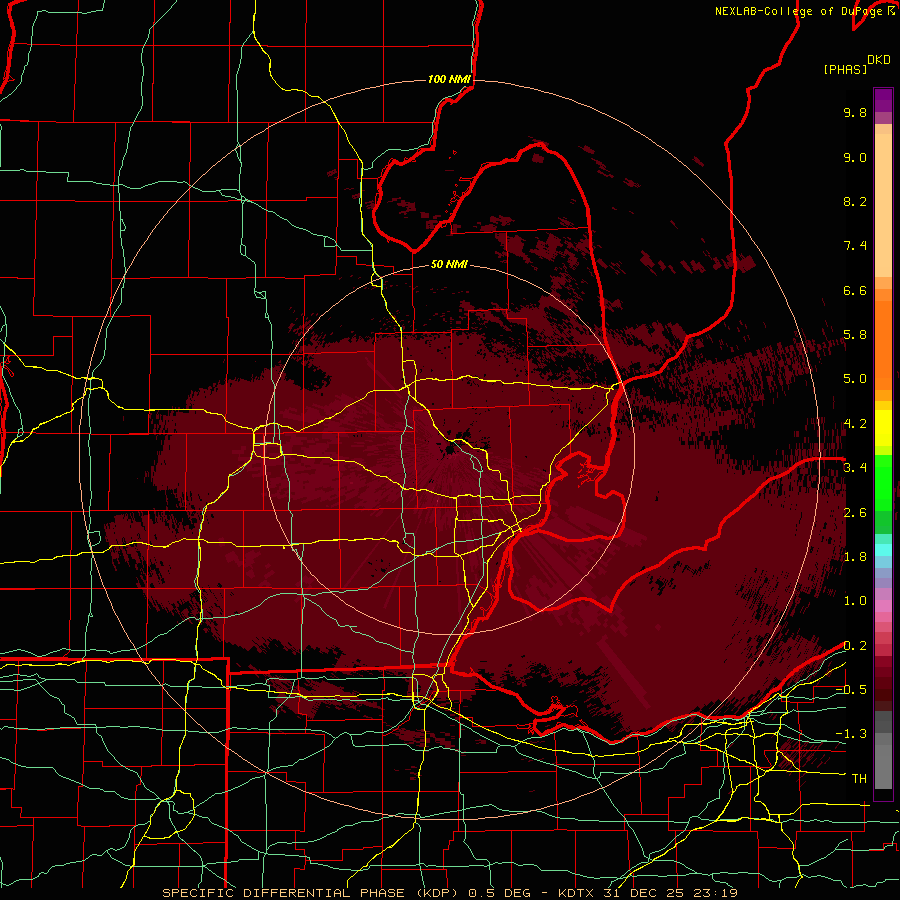The image size is (900, 900).
Task: Click the DKD legend title
Action: 879,60
